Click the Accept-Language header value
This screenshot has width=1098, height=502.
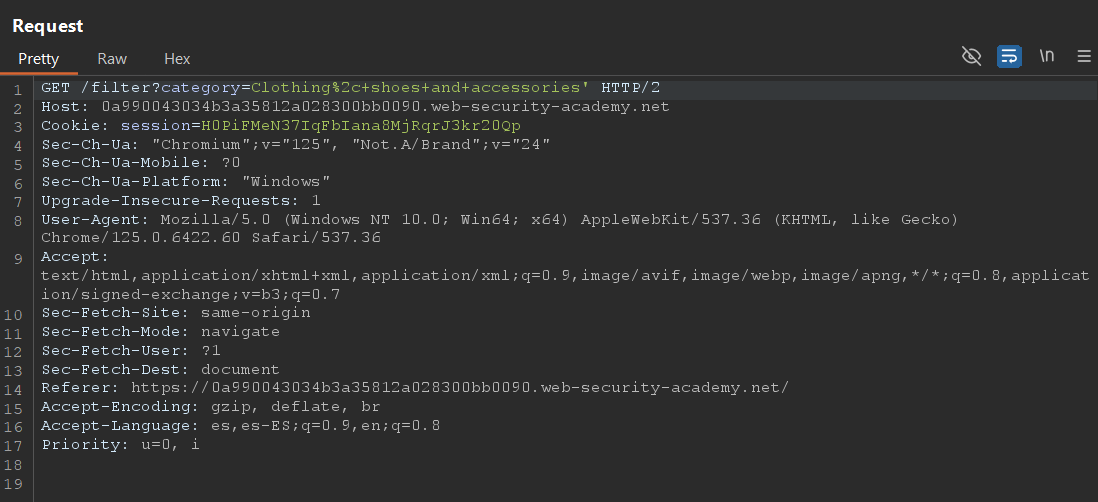point(326,426)
